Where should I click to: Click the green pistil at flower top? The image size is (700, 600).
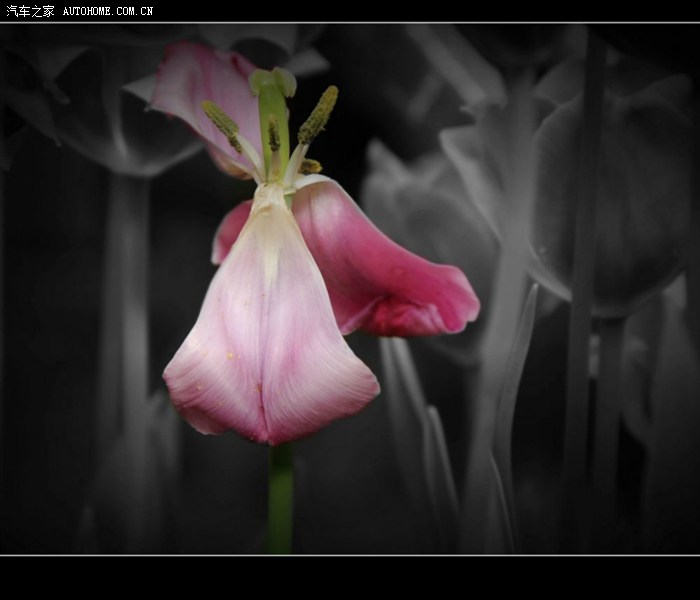pyautogui.click(x=272, y=110)
